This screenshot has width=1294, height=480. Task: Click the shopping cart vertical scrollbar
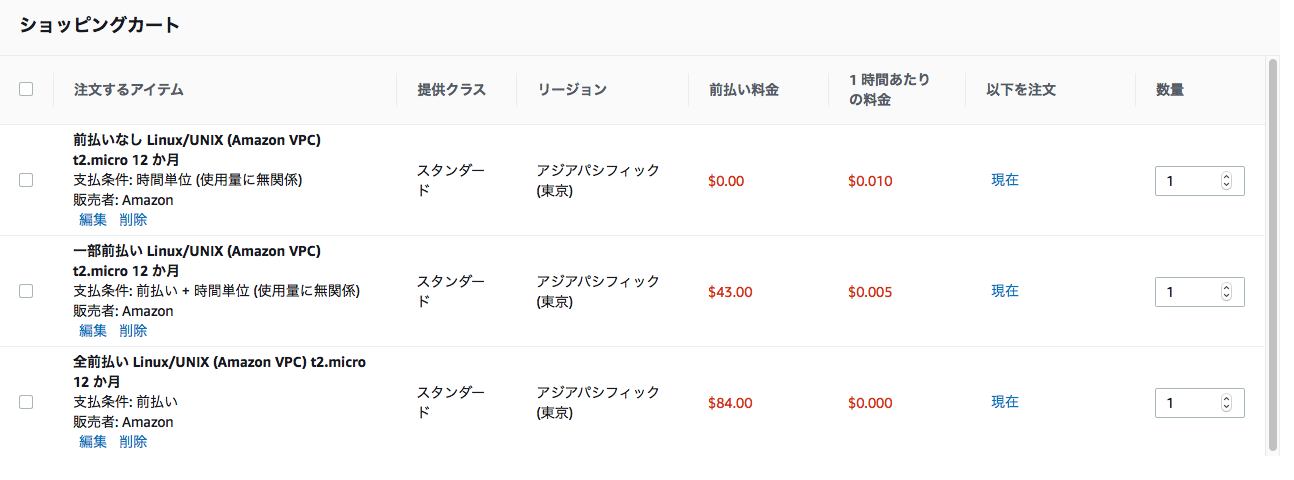pyautogui.click(x=1272, y=255)
